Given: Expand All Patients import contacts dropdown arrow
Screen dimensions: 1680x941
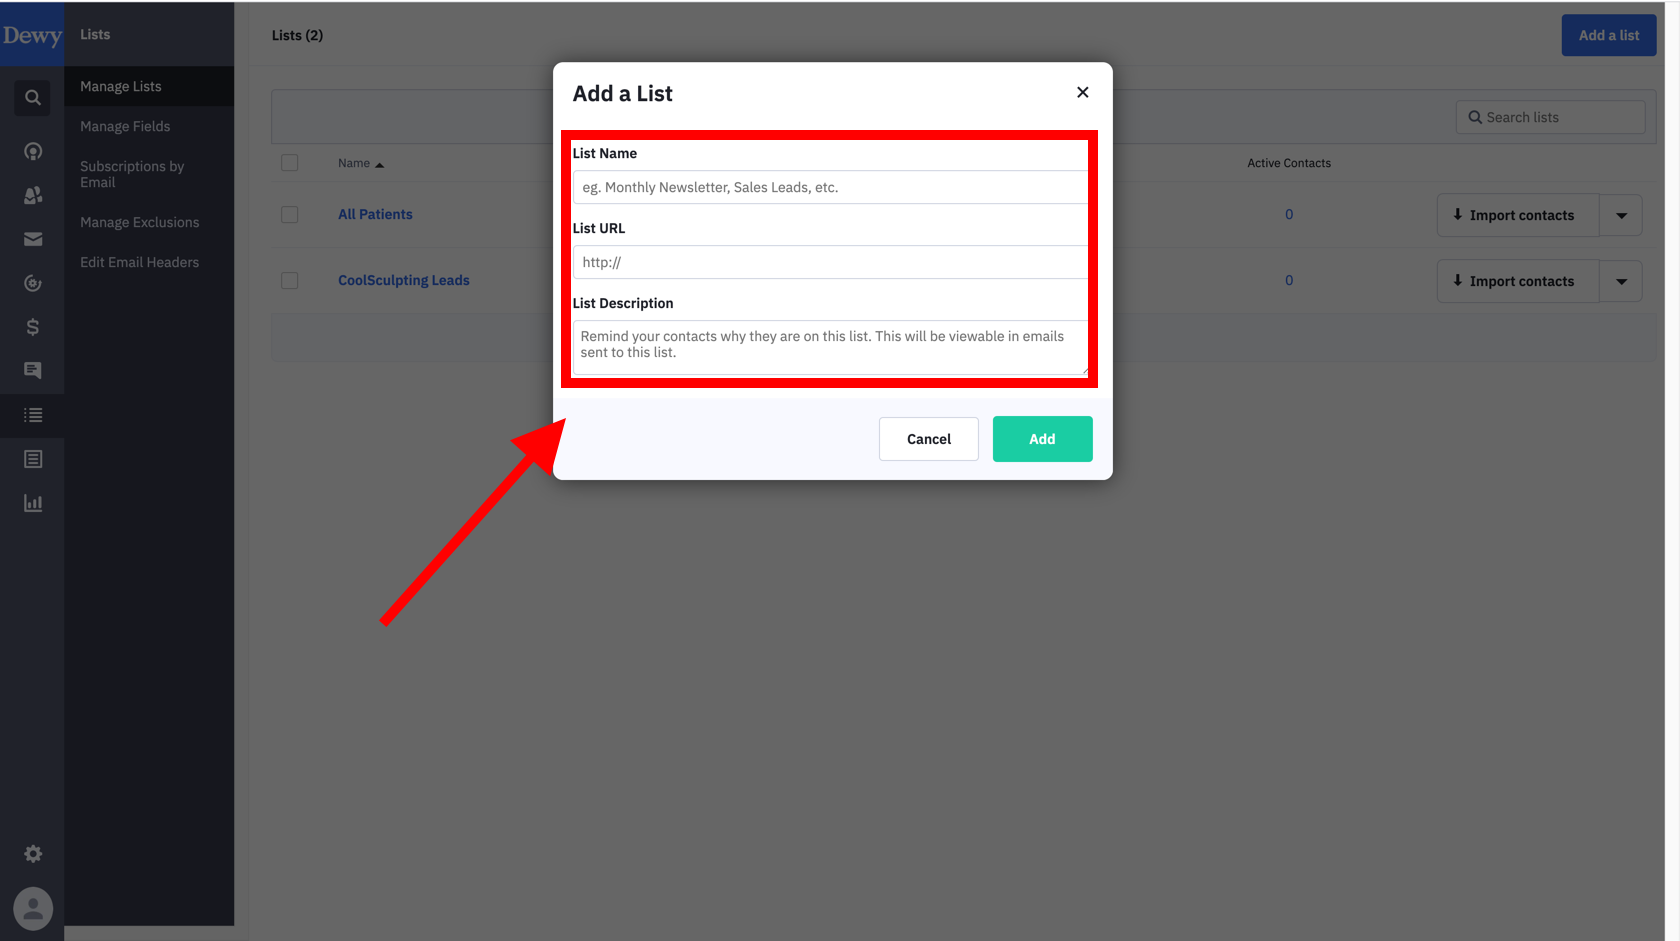Looking at the screenshot, I should pos(1621,215).
